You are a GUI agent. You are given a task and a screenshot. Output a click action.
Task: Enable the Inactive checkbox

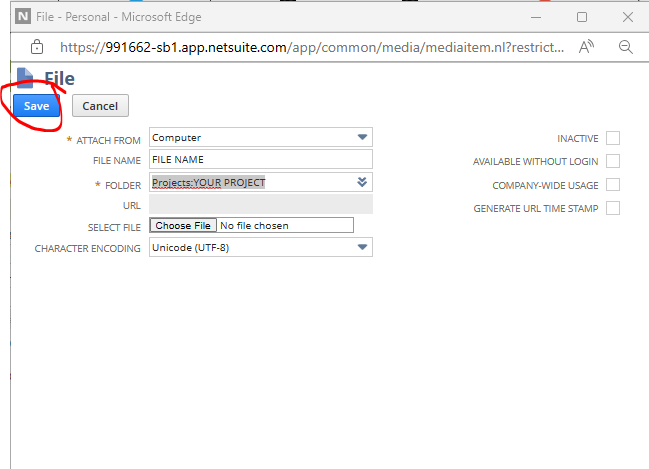pyautogui.click(x=613, y=138)
